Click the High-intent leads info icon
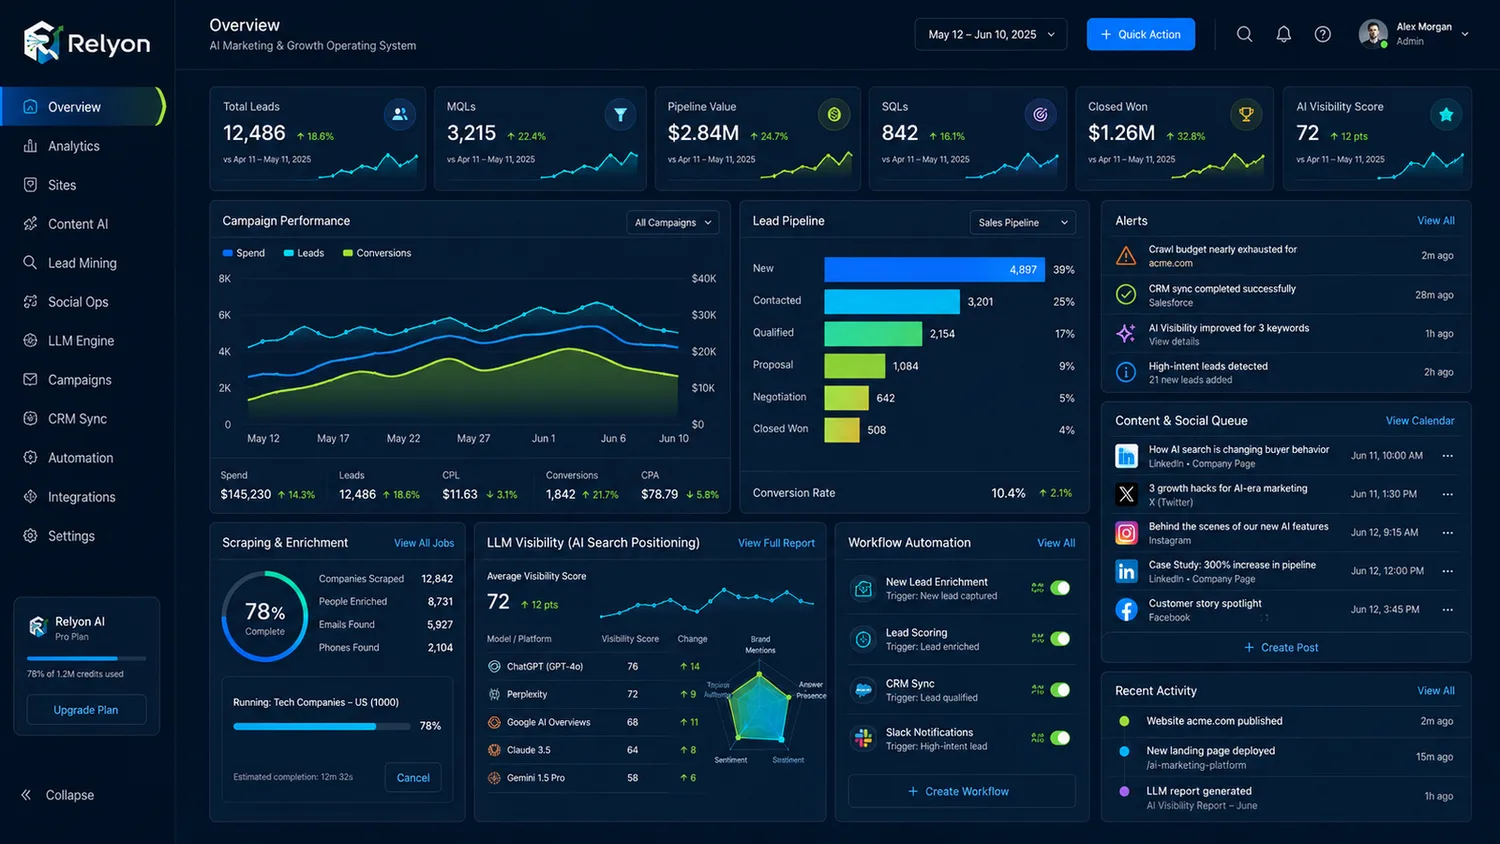Viewport: 1500px width, 844px height. 1126,372
